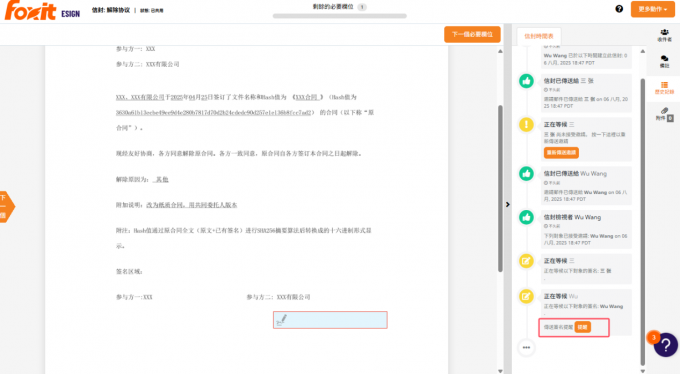Image resolution: width=680 pixels, height=374 pixels.
Task: Click the remaining required fields count badge
Action: [362, 7]
